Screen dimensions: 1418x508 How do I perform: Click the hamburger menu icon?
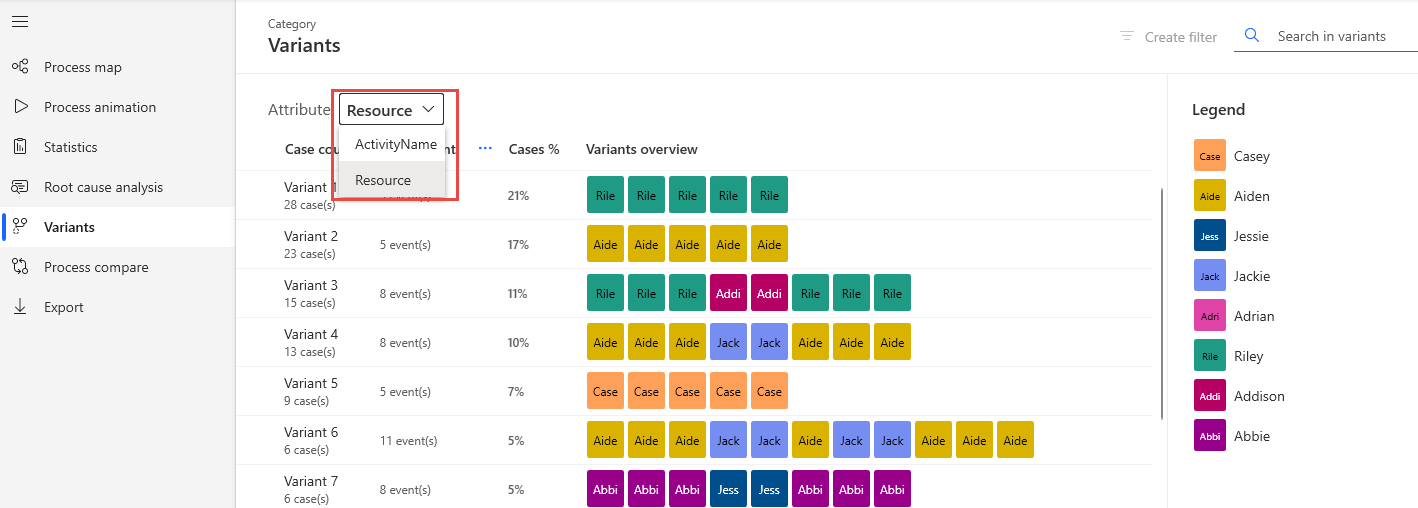20,22
